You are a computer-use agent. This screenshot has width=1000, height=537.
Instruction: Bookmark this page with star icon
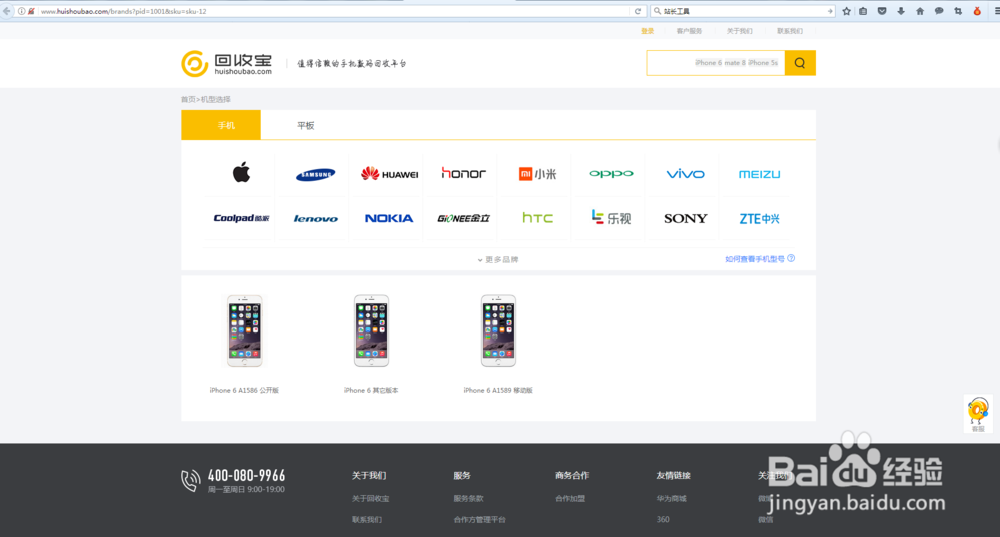coord(846,11)
